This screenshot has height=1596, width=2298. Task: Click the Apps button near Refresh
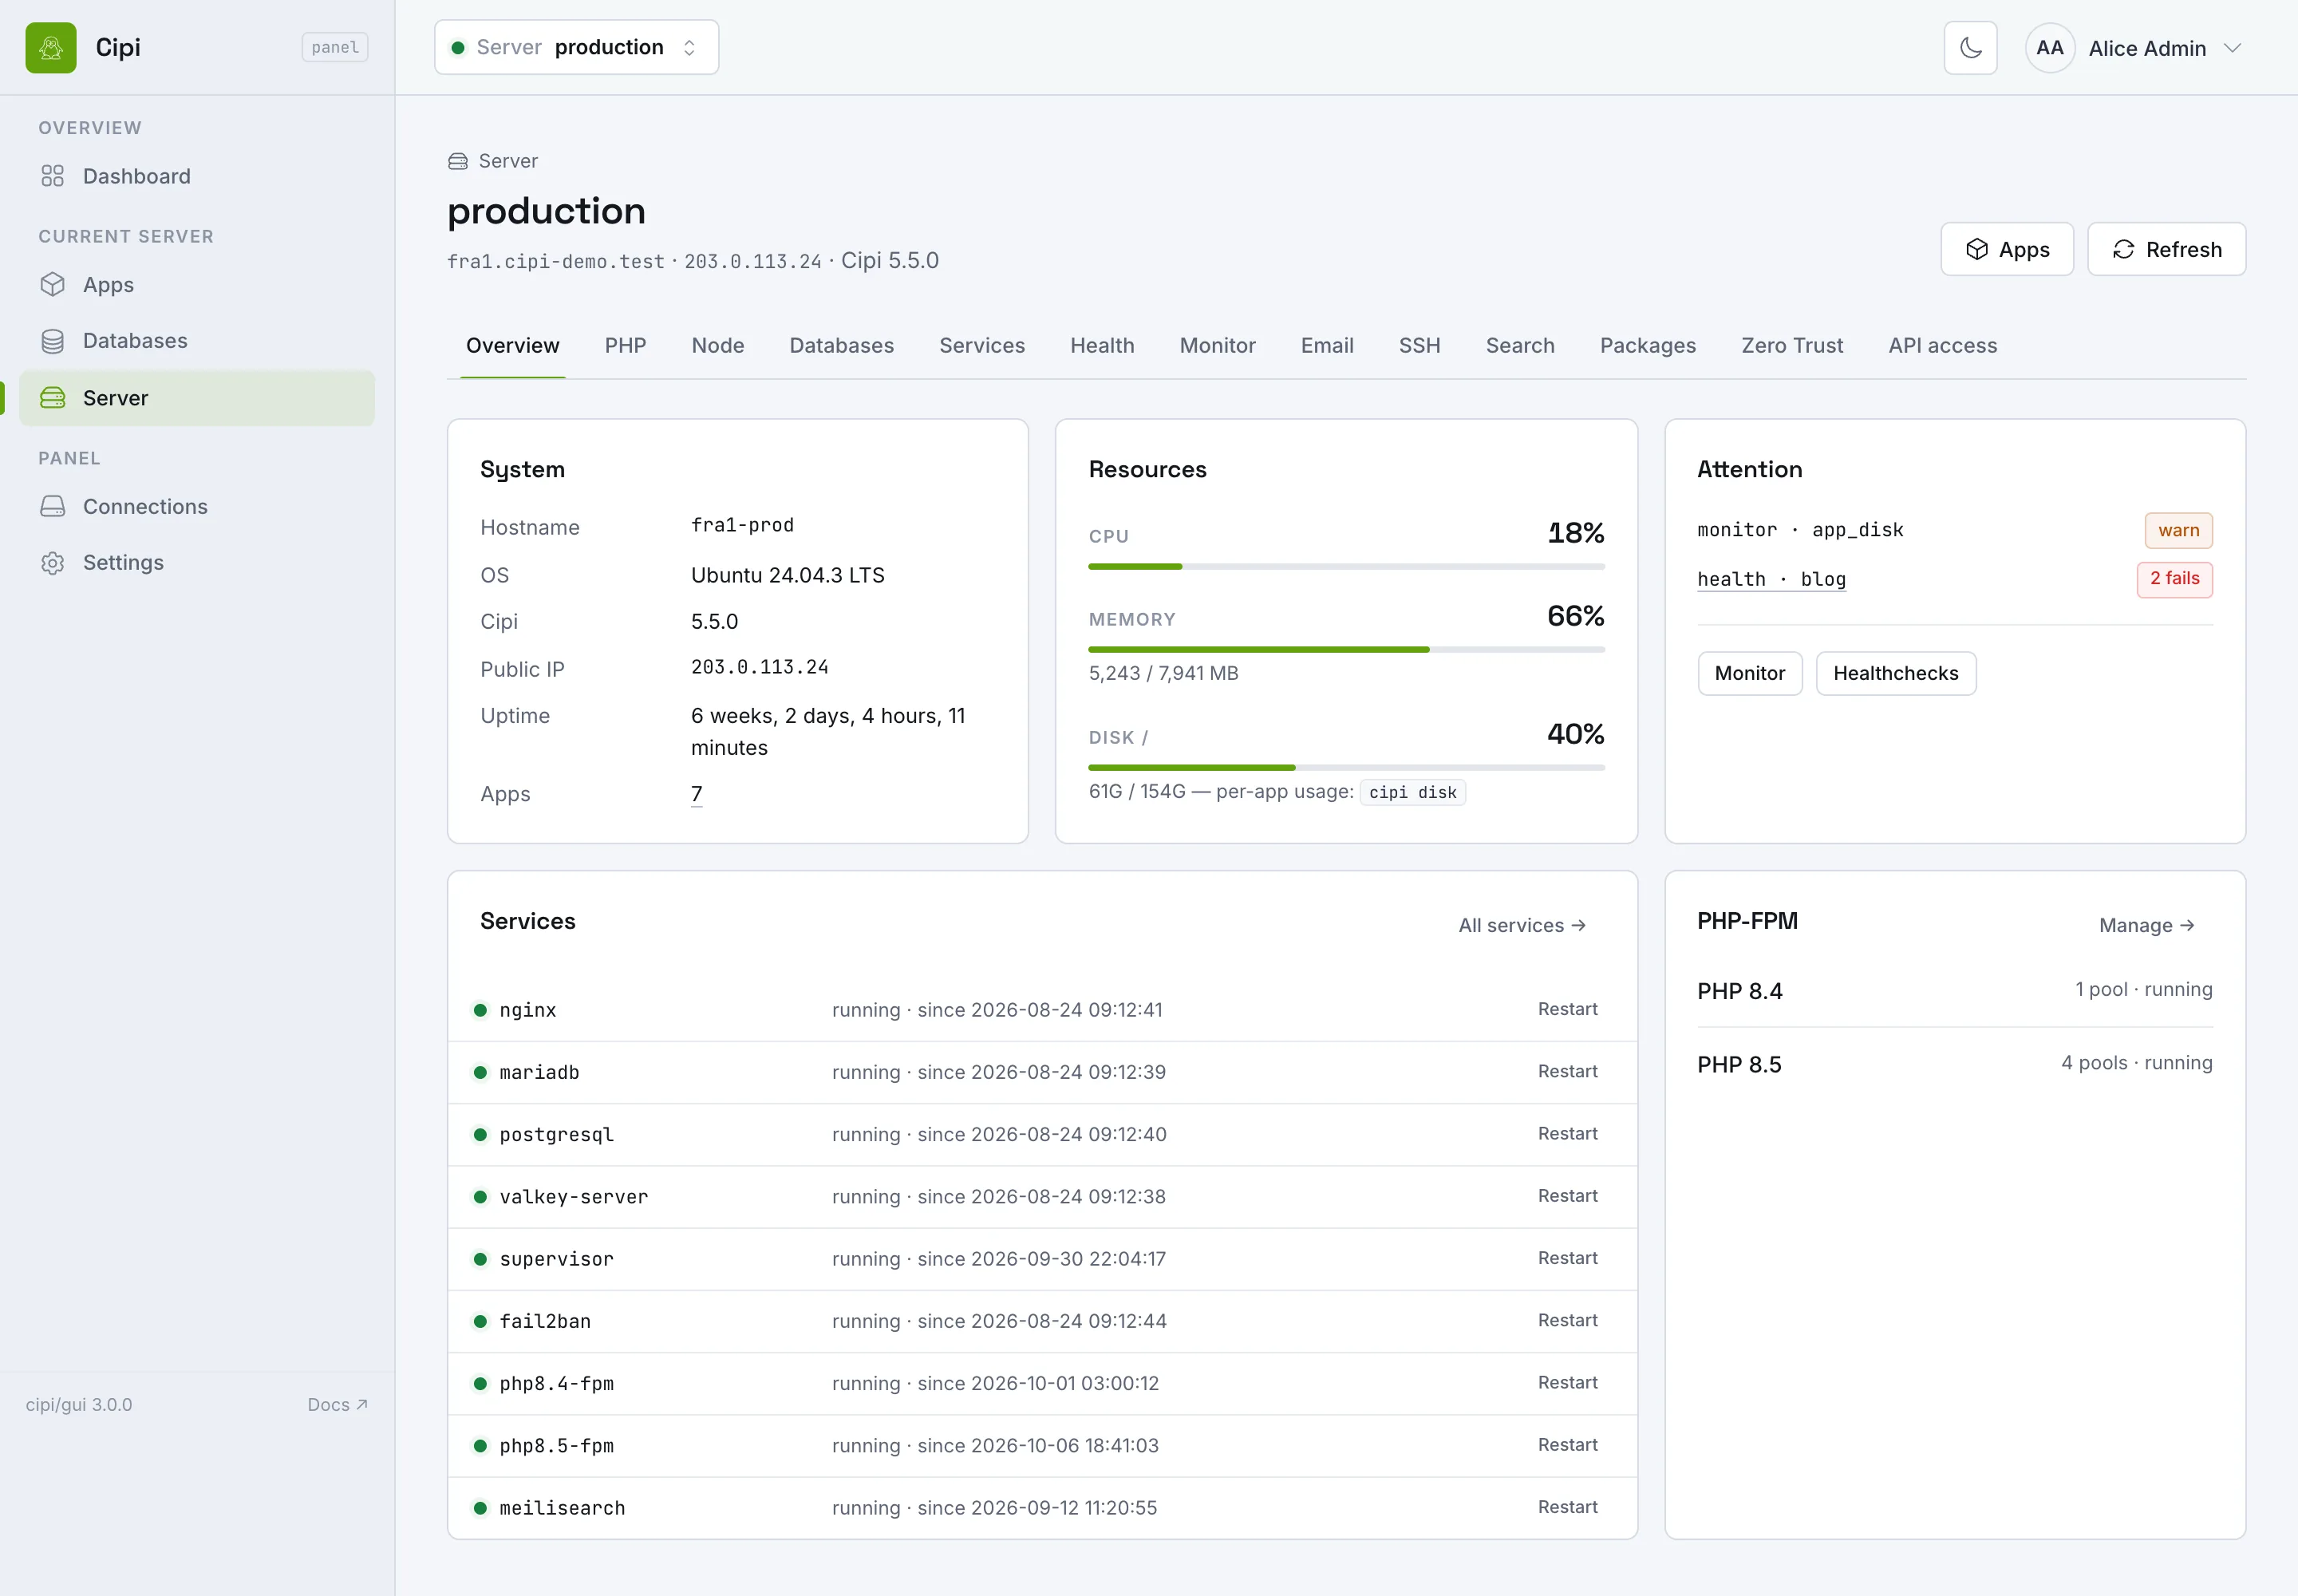[2006, 249]
